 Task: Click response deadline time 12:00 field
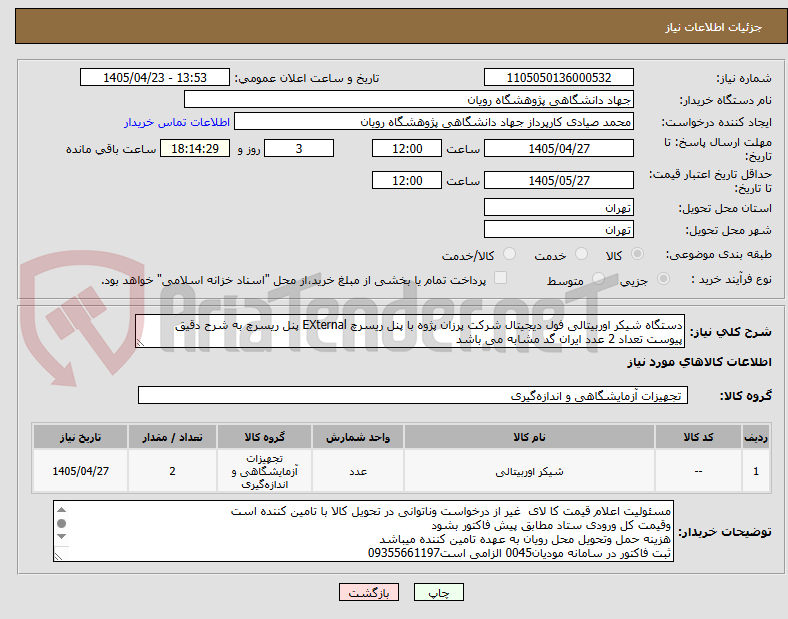407,148
